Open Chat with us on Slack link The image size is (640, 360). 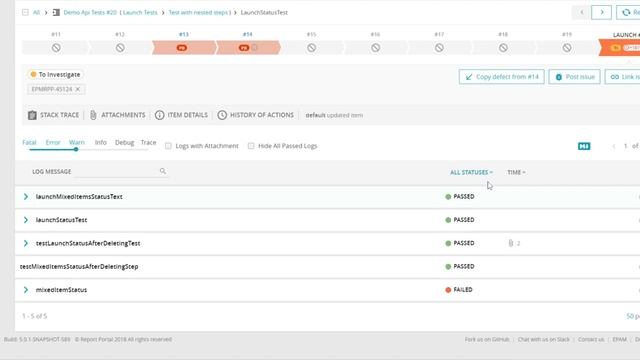(544, 339)
